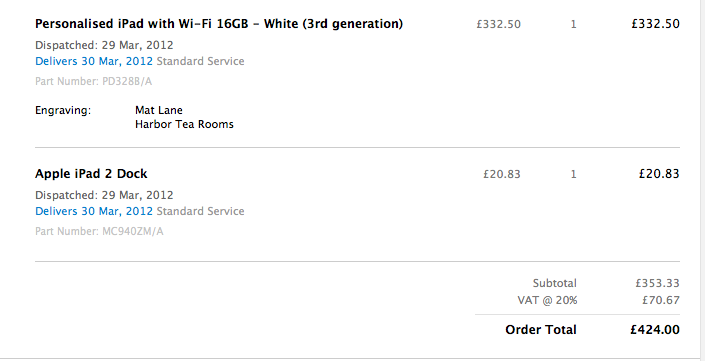The width and height of the screenshot is (705, 361).
Task: Open the personalised iPad's Delivers 30 Mar link
Action: click(94, 61)
